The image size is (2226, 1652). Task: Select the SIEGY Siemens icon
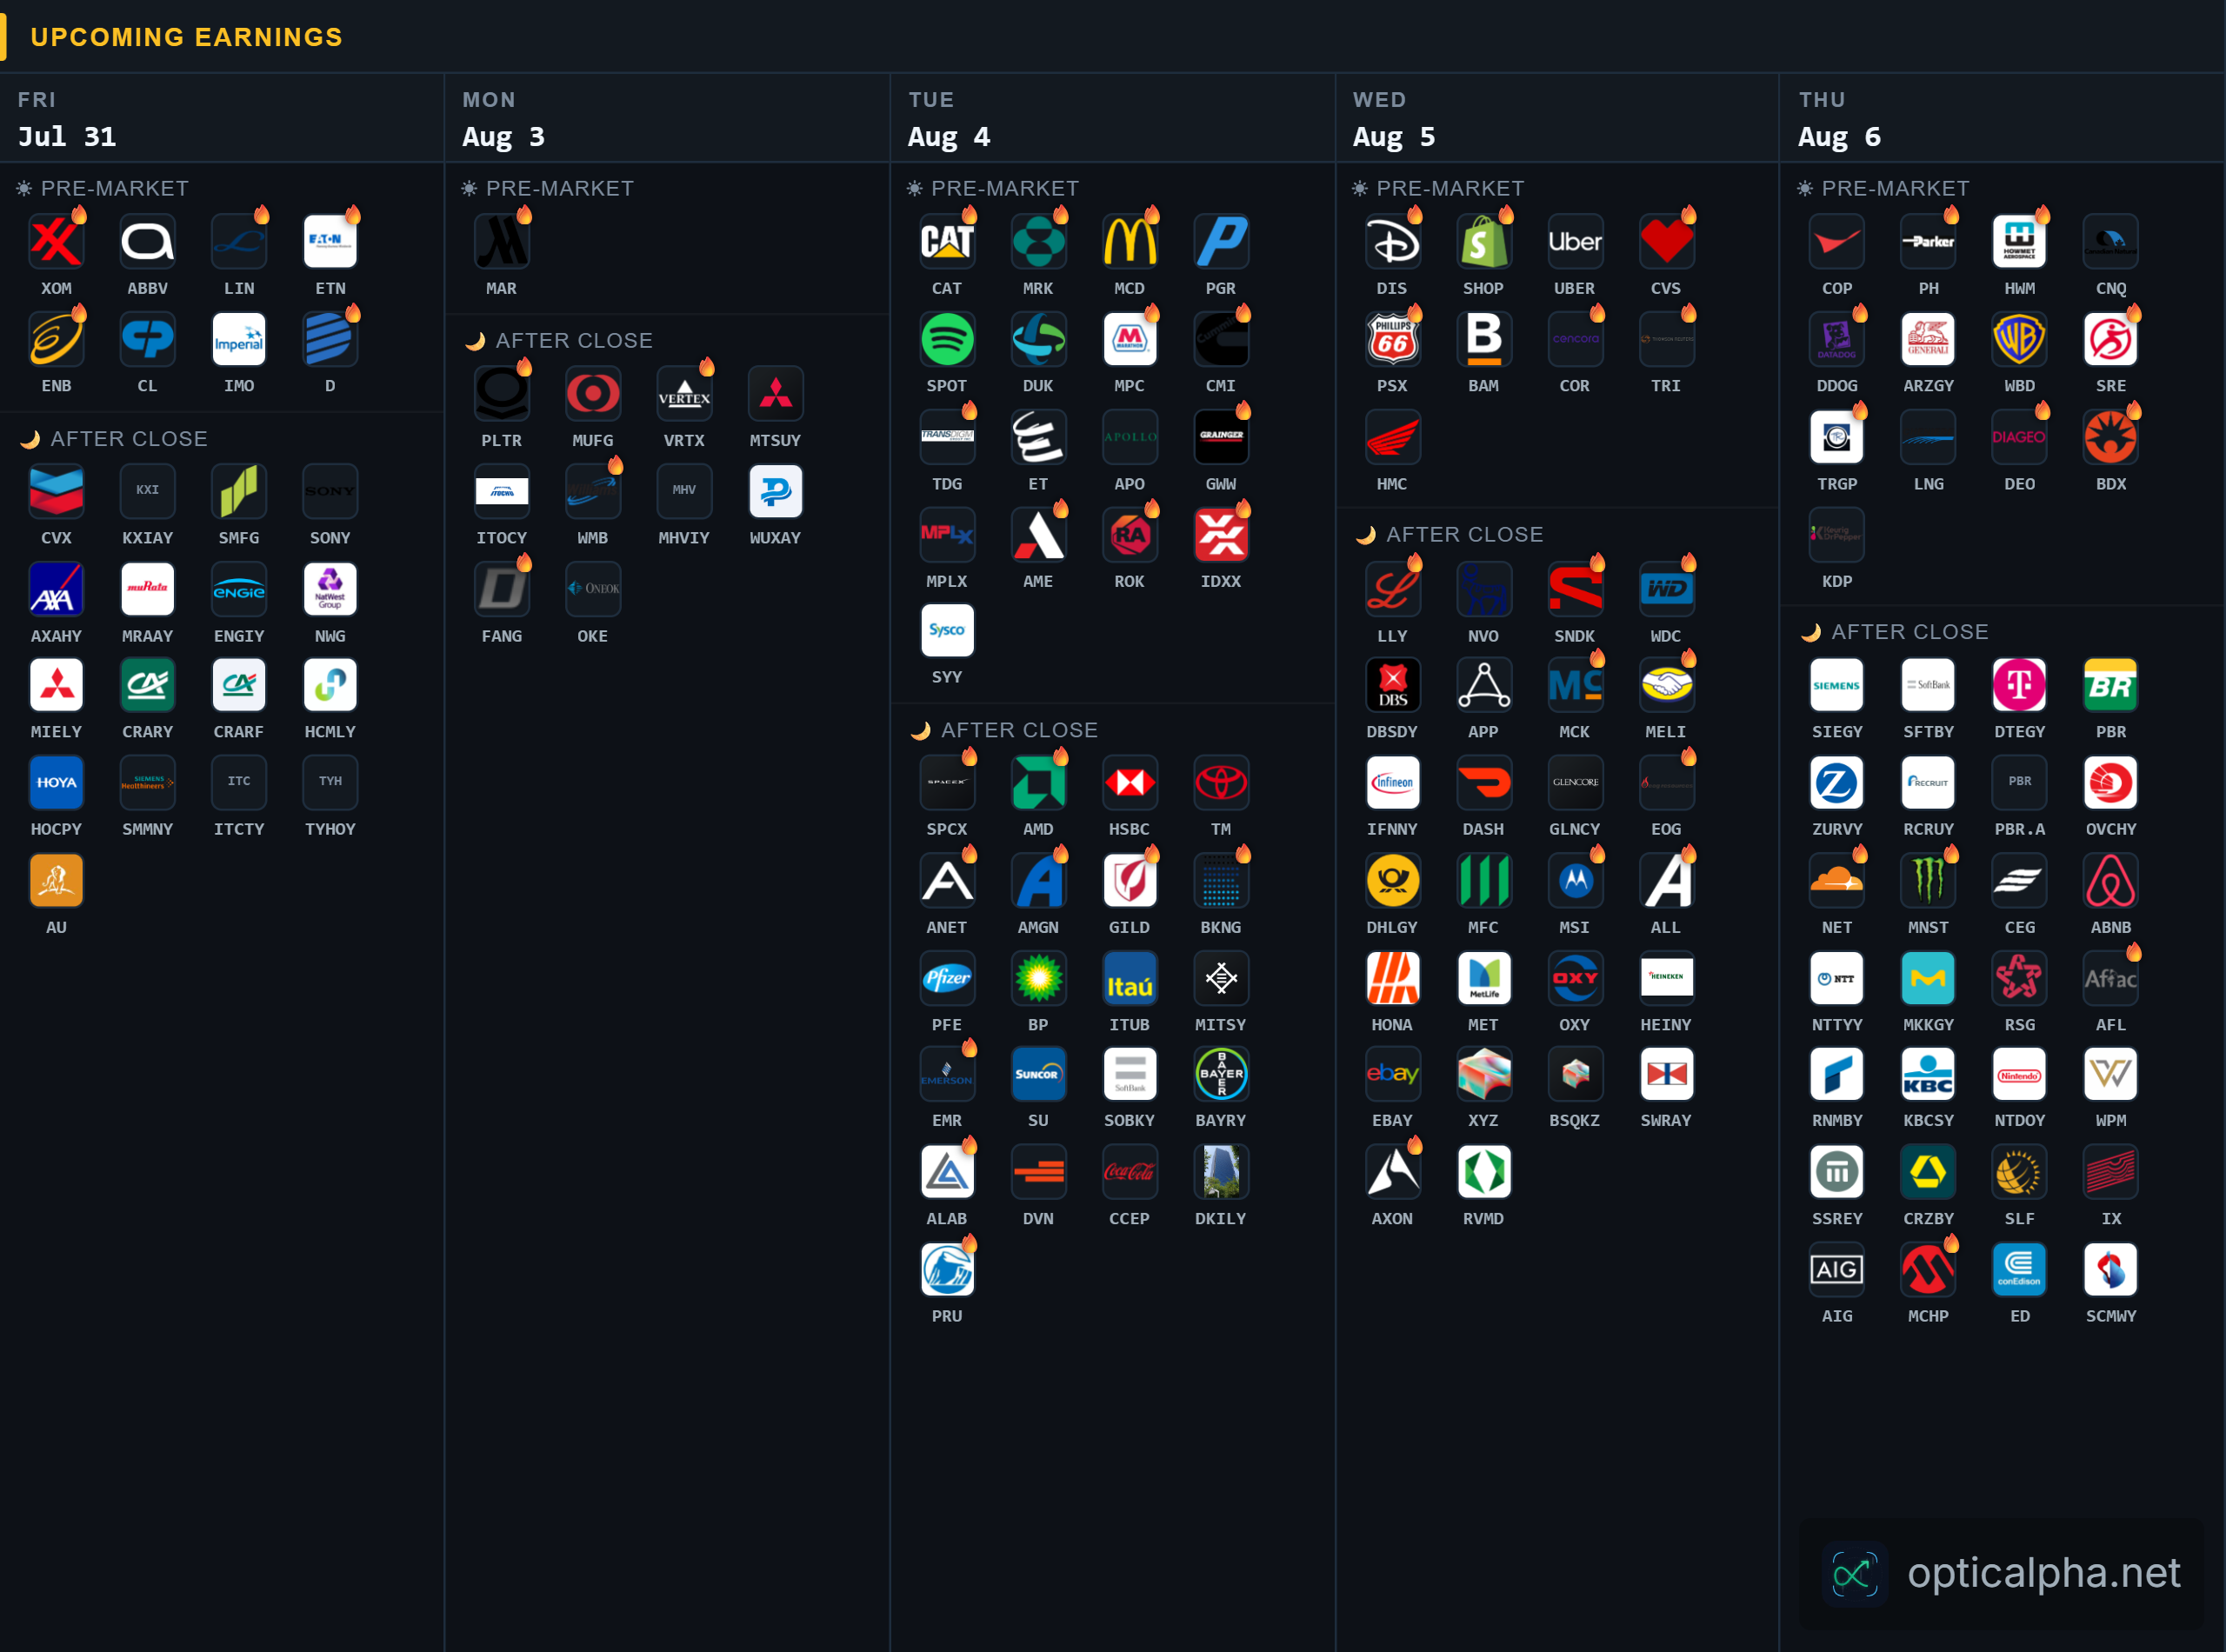click(x=1837, y=685)
